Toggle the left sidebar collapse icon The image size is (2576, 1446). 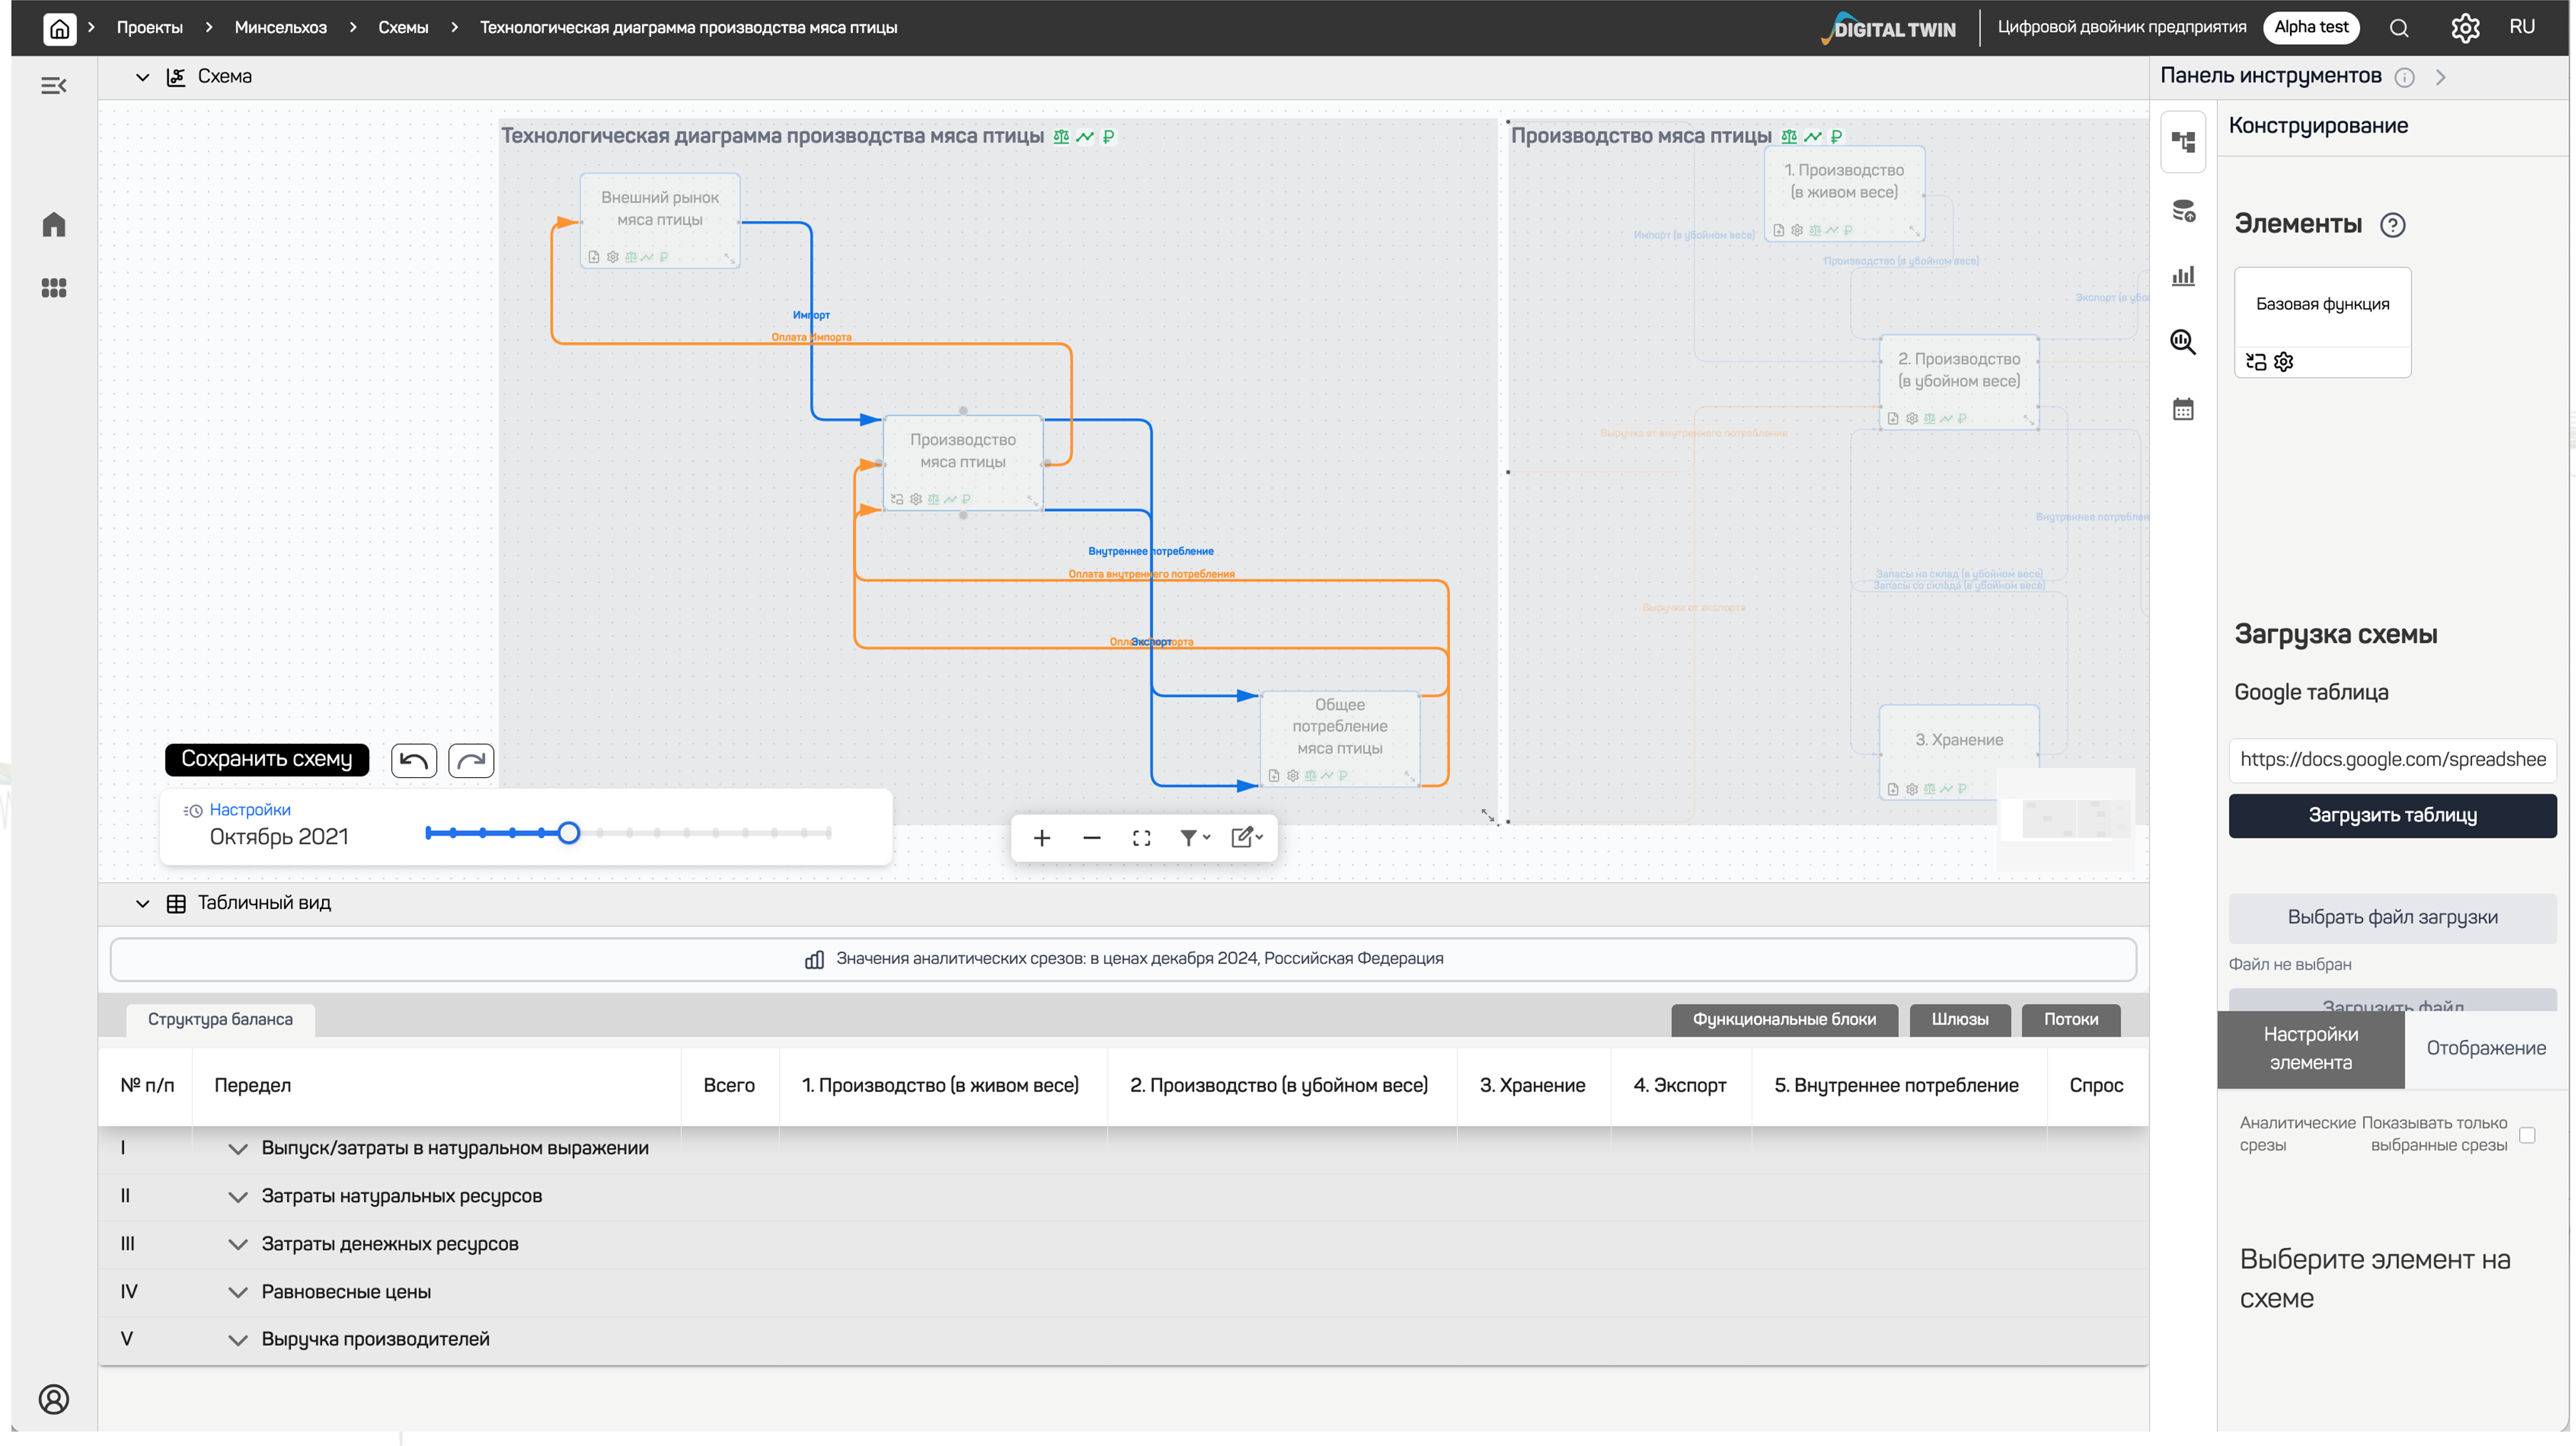tap(54, 86)
